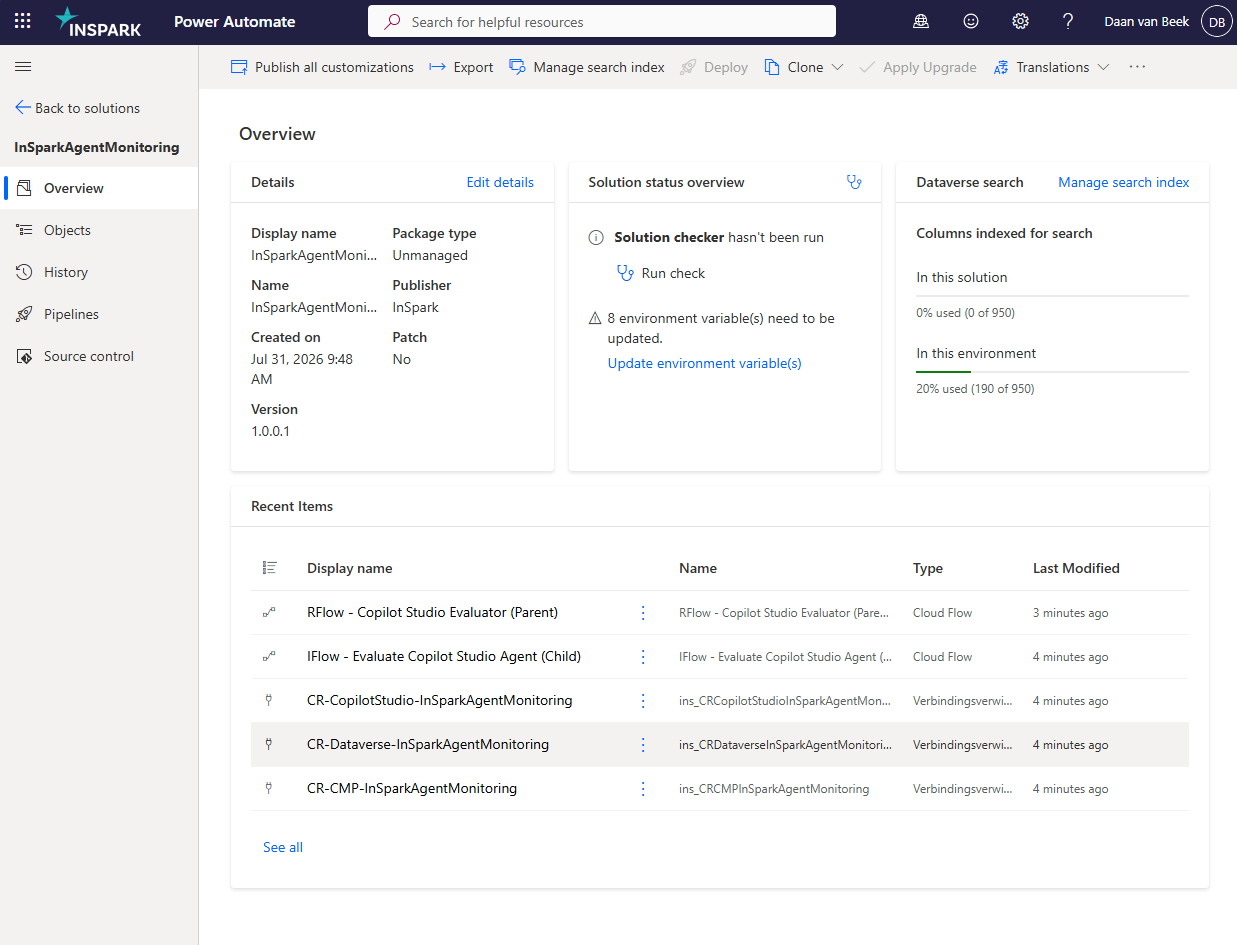Expand the Translations dropdown chevron
1237x945 pixels.
tap(1103, 67)
